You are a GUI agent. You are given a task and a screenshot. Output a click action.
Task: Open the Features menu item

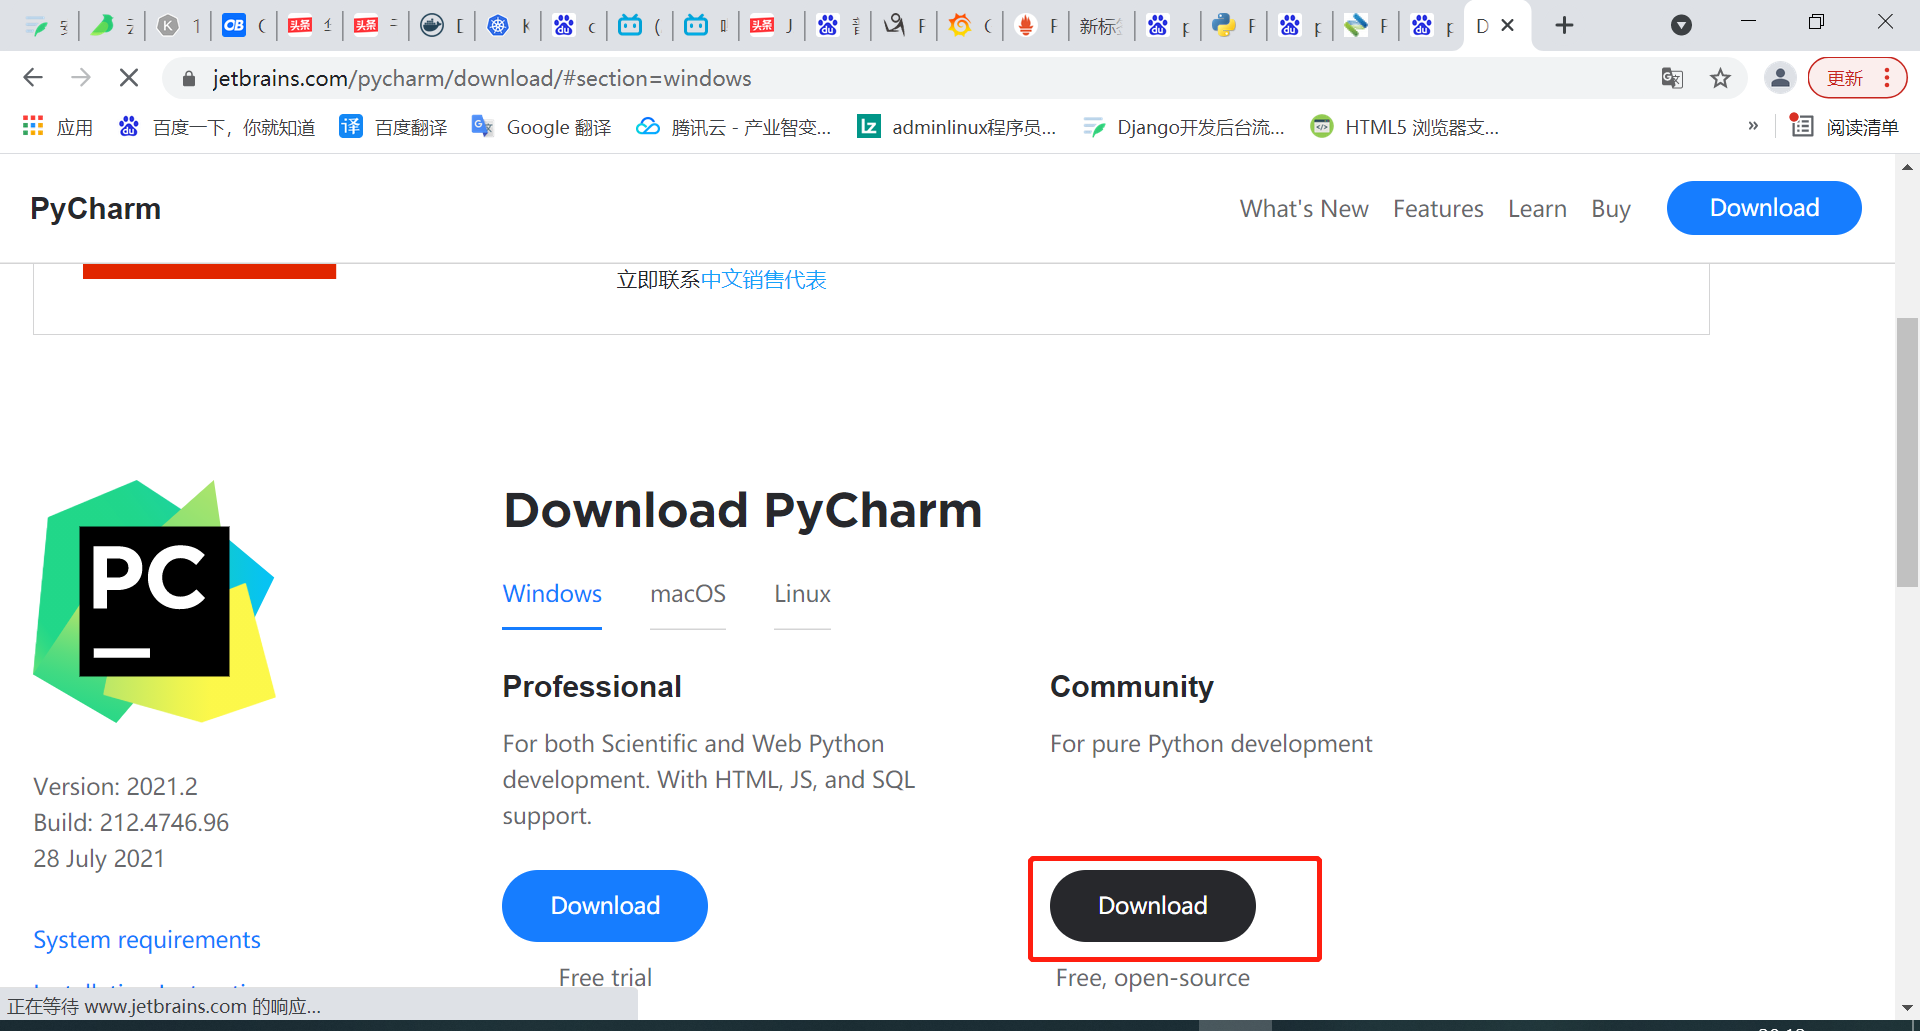tap(1438, 209)
